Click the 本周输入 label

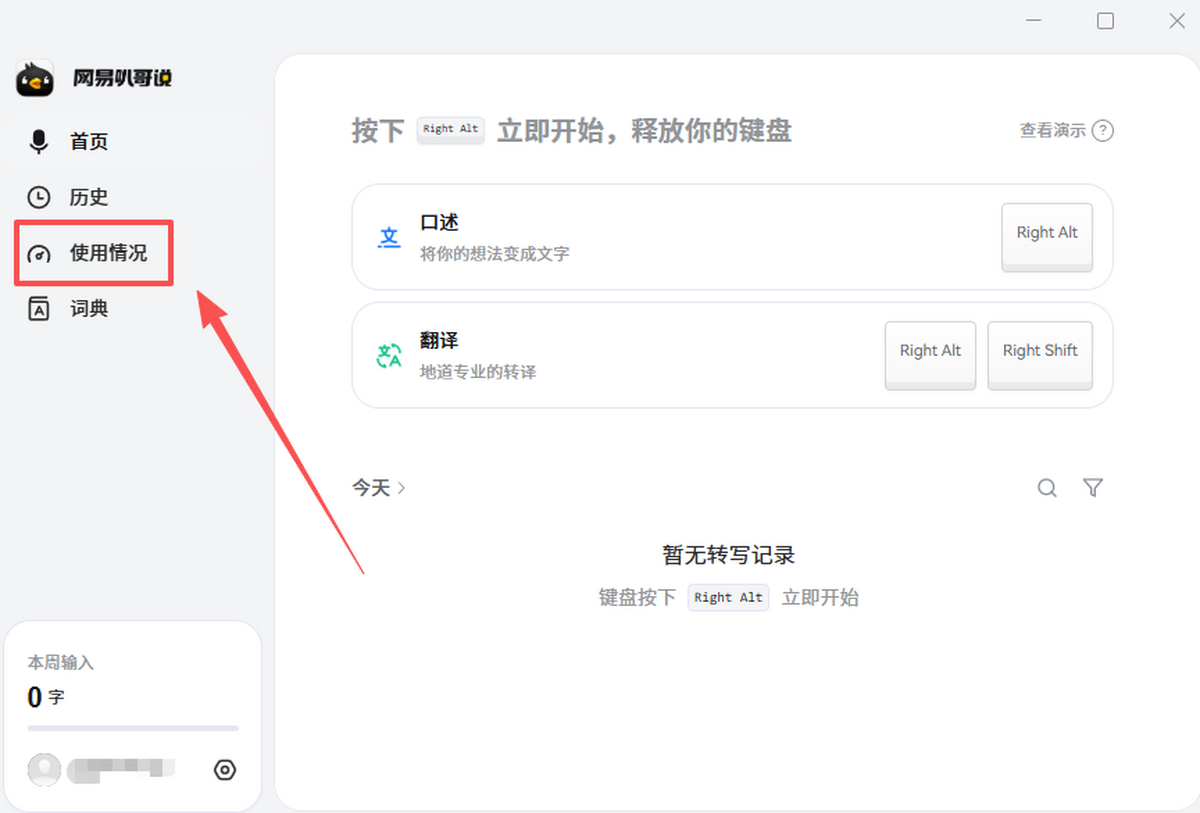point(60,663)
